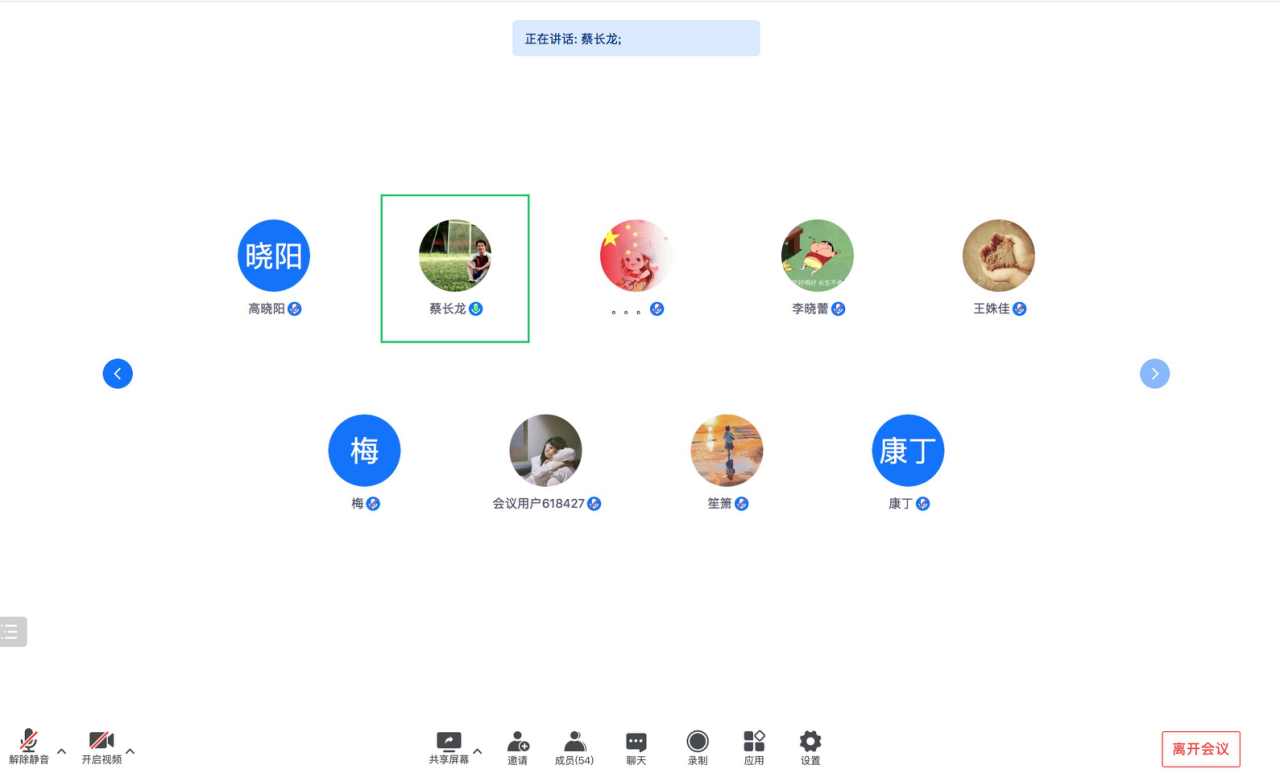Select the 会议用户618427 avatar
Screen dimensions: 1280x773
[546, 451]
